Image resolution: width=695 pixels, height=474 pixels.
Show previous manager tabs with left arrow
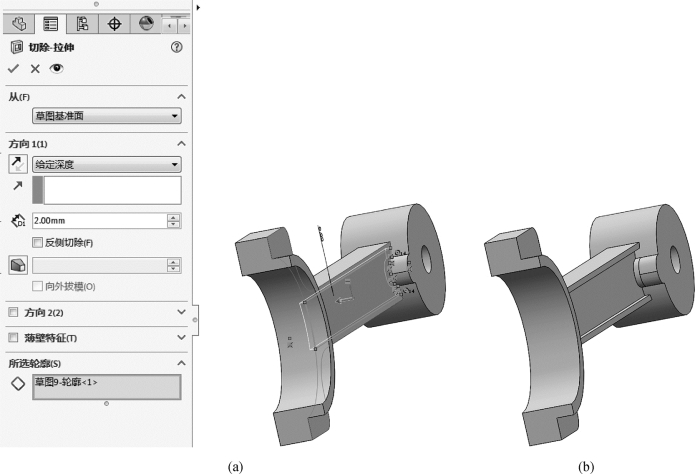pos(169,26)
